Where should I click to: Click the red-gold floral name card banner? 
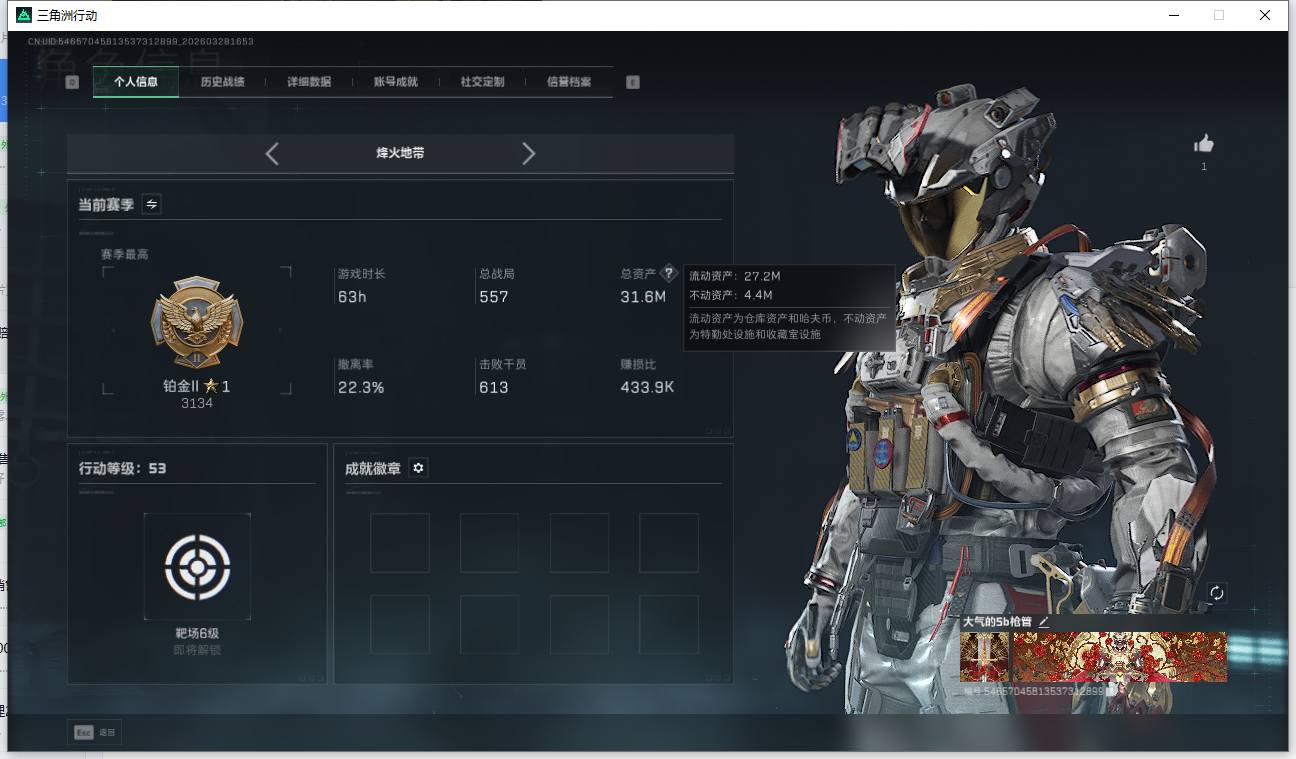[1120, 657]
